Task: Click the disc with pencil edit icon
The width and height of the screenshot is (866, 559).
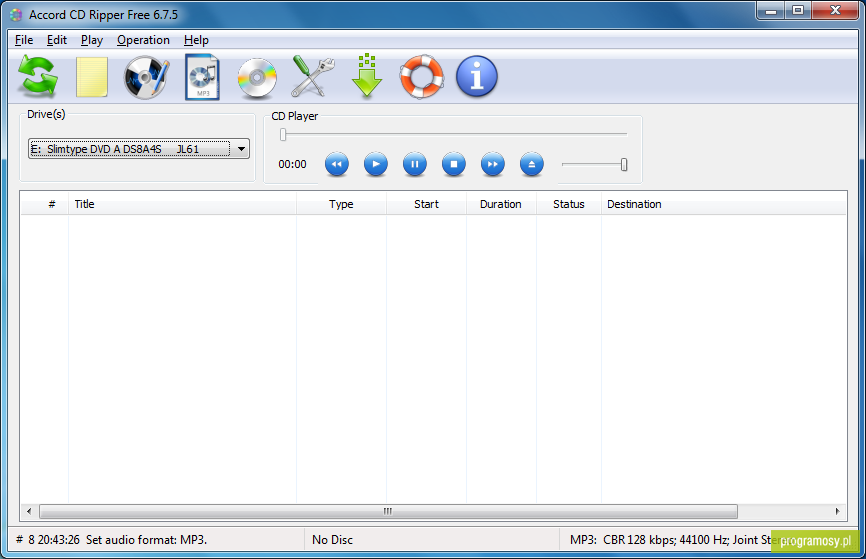Action: tap(146, 77)
